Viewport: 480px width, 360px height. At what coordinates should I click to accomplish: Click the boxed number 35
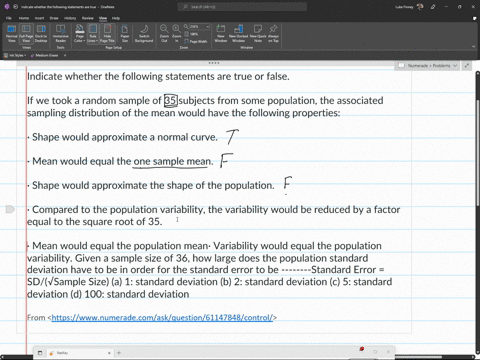click(171, 101)
